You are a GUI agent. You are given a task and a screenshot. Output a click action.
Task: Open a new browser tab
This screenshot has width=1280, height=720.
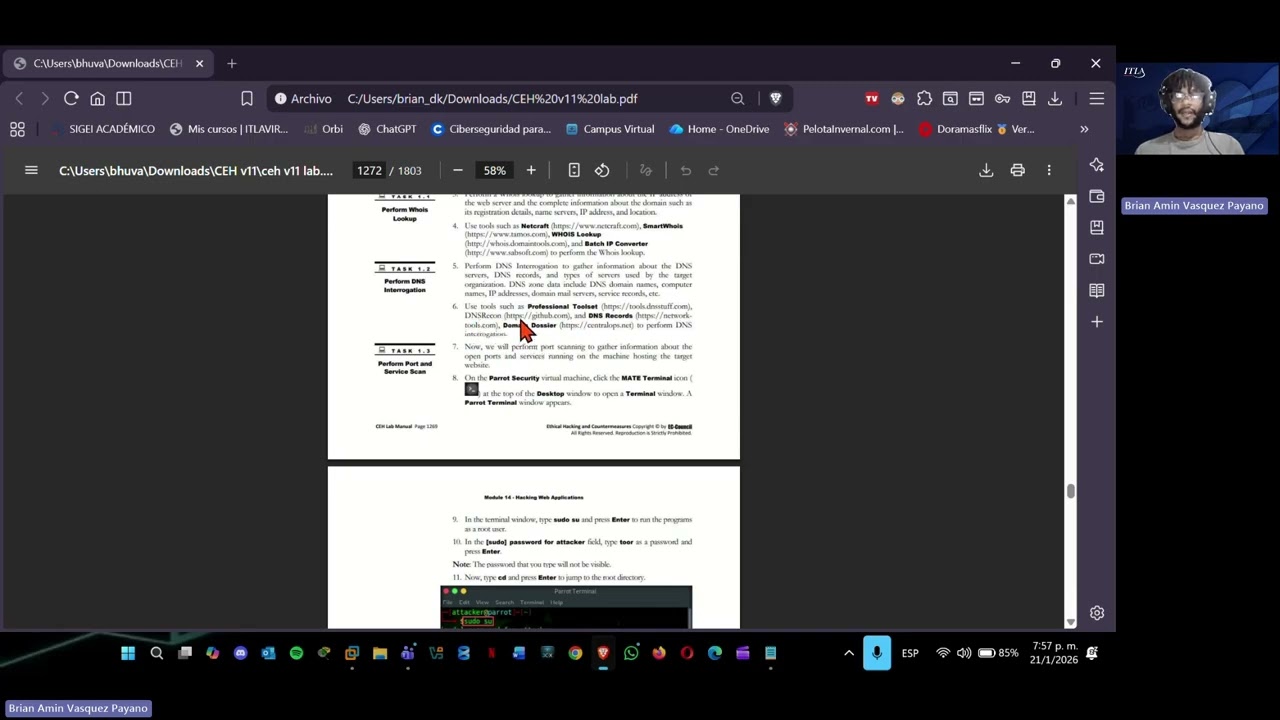point(231,64)
